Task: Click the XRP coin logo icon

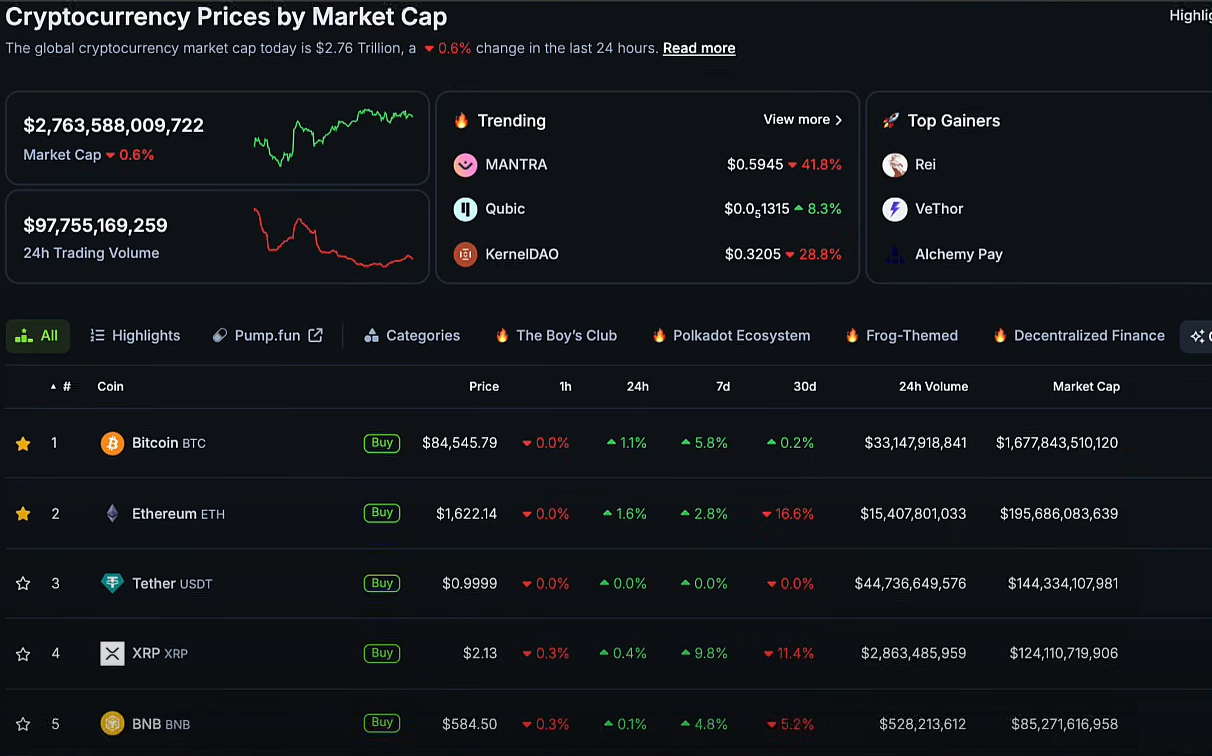Action: point(112,654)
